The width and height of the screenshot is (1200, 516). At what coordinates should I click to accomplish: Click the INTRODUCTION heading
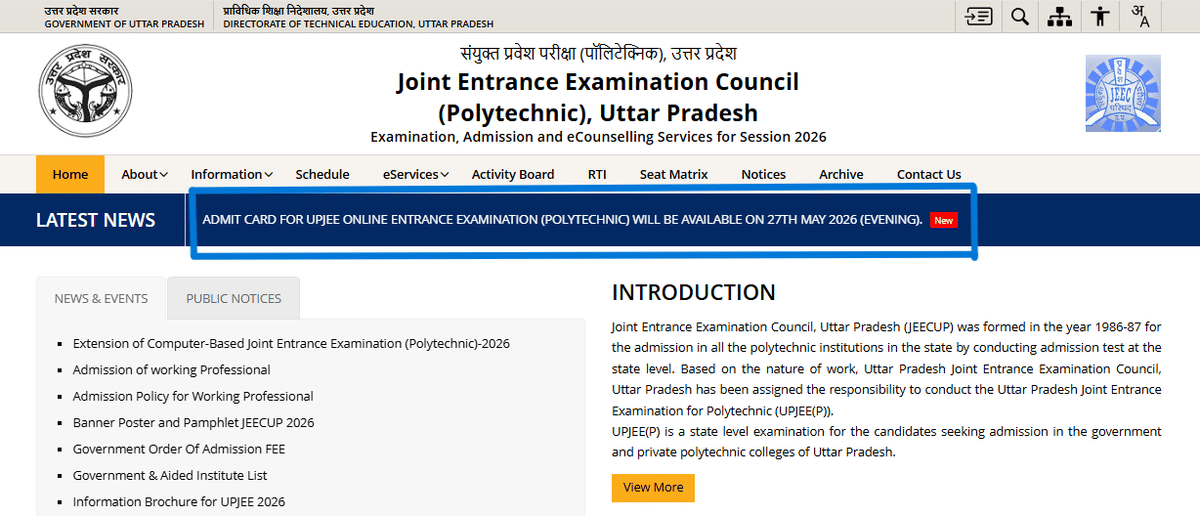click(694, 292)
